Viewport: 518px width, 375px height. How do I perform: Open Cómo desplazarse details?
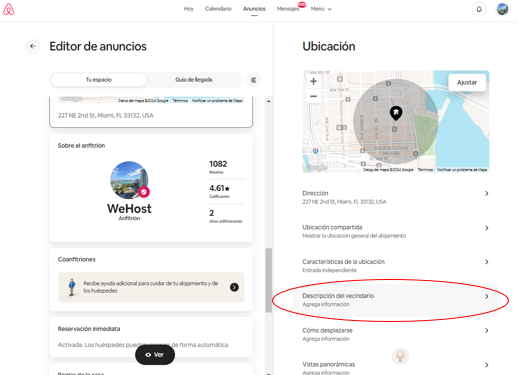[396, 334]
